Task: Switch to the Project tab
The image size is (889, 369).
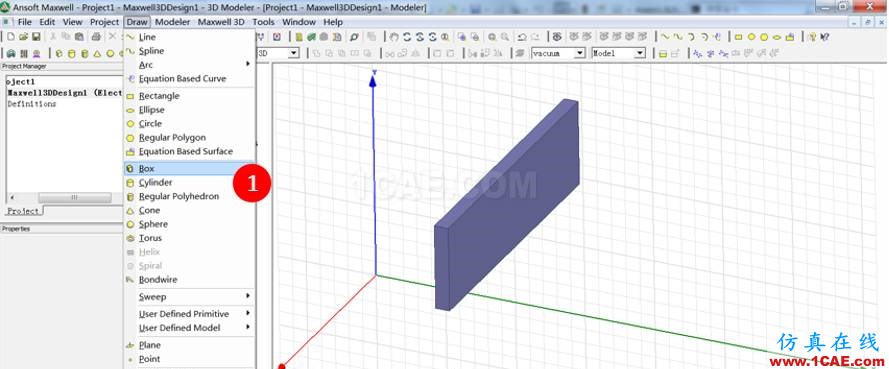Action: click(x=24, y=211)
